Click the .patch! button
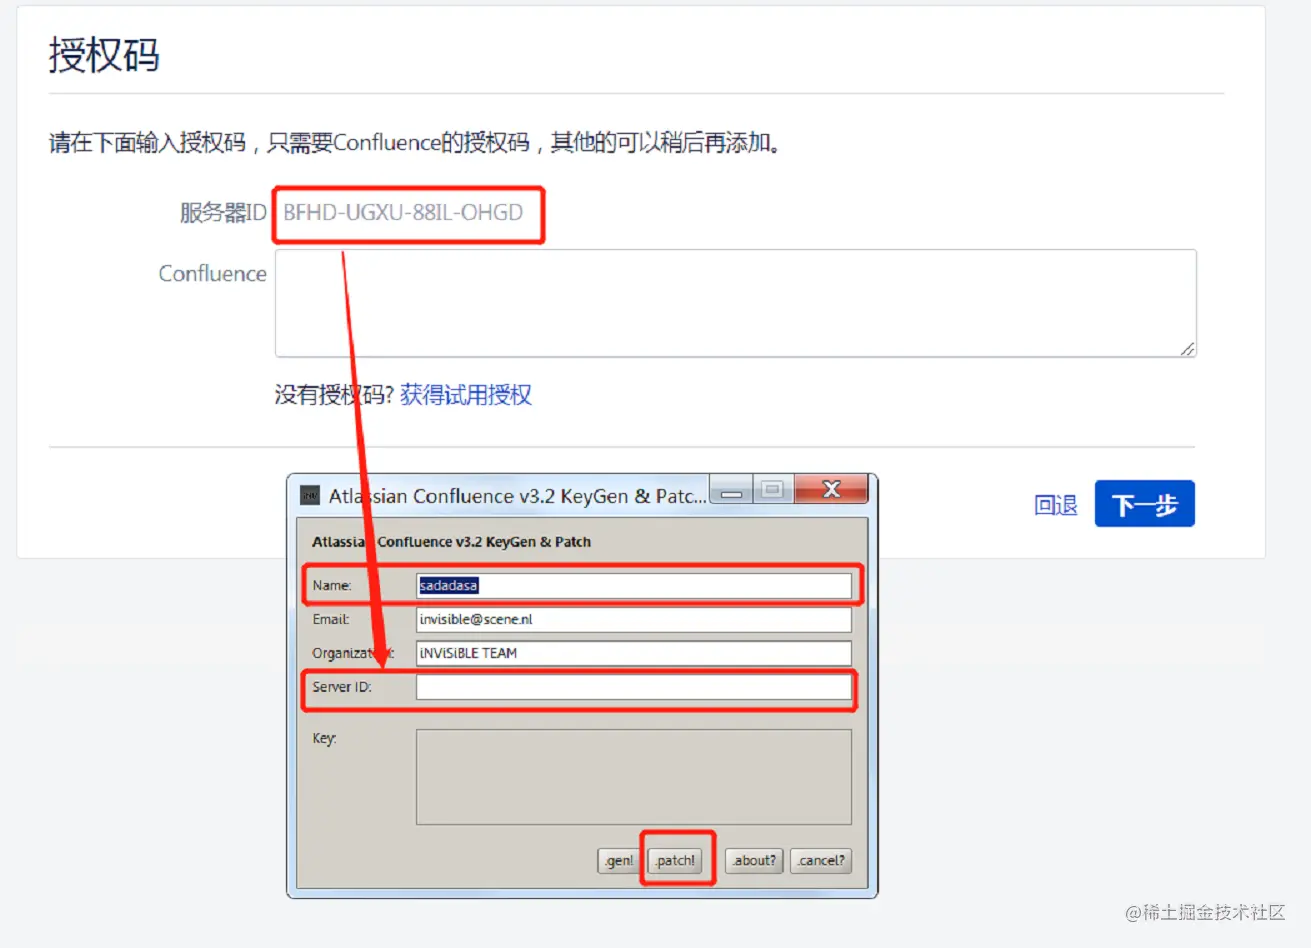 [x=676, y=860]
